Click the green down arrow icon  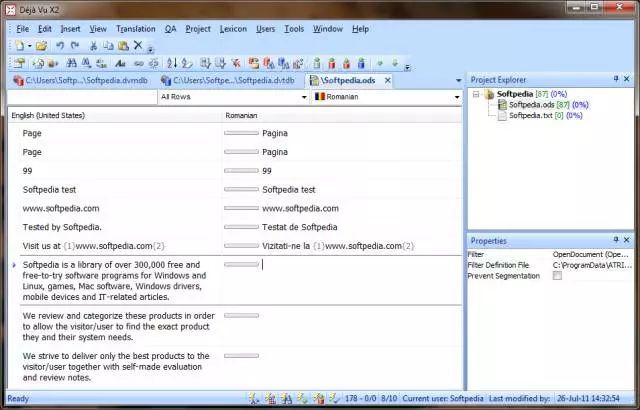(395, 63)
